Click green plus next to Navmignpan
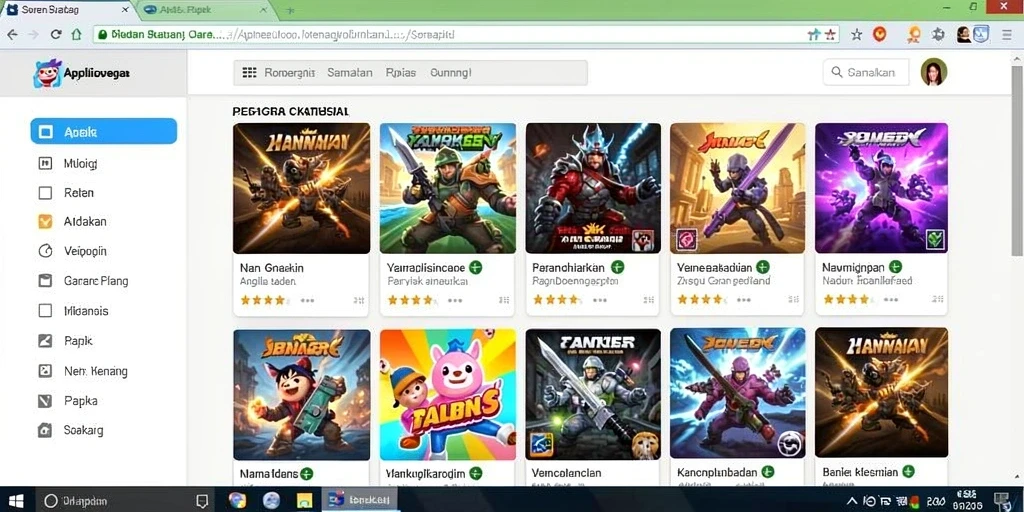This screenshot has width=1024, height=512. 895,267
